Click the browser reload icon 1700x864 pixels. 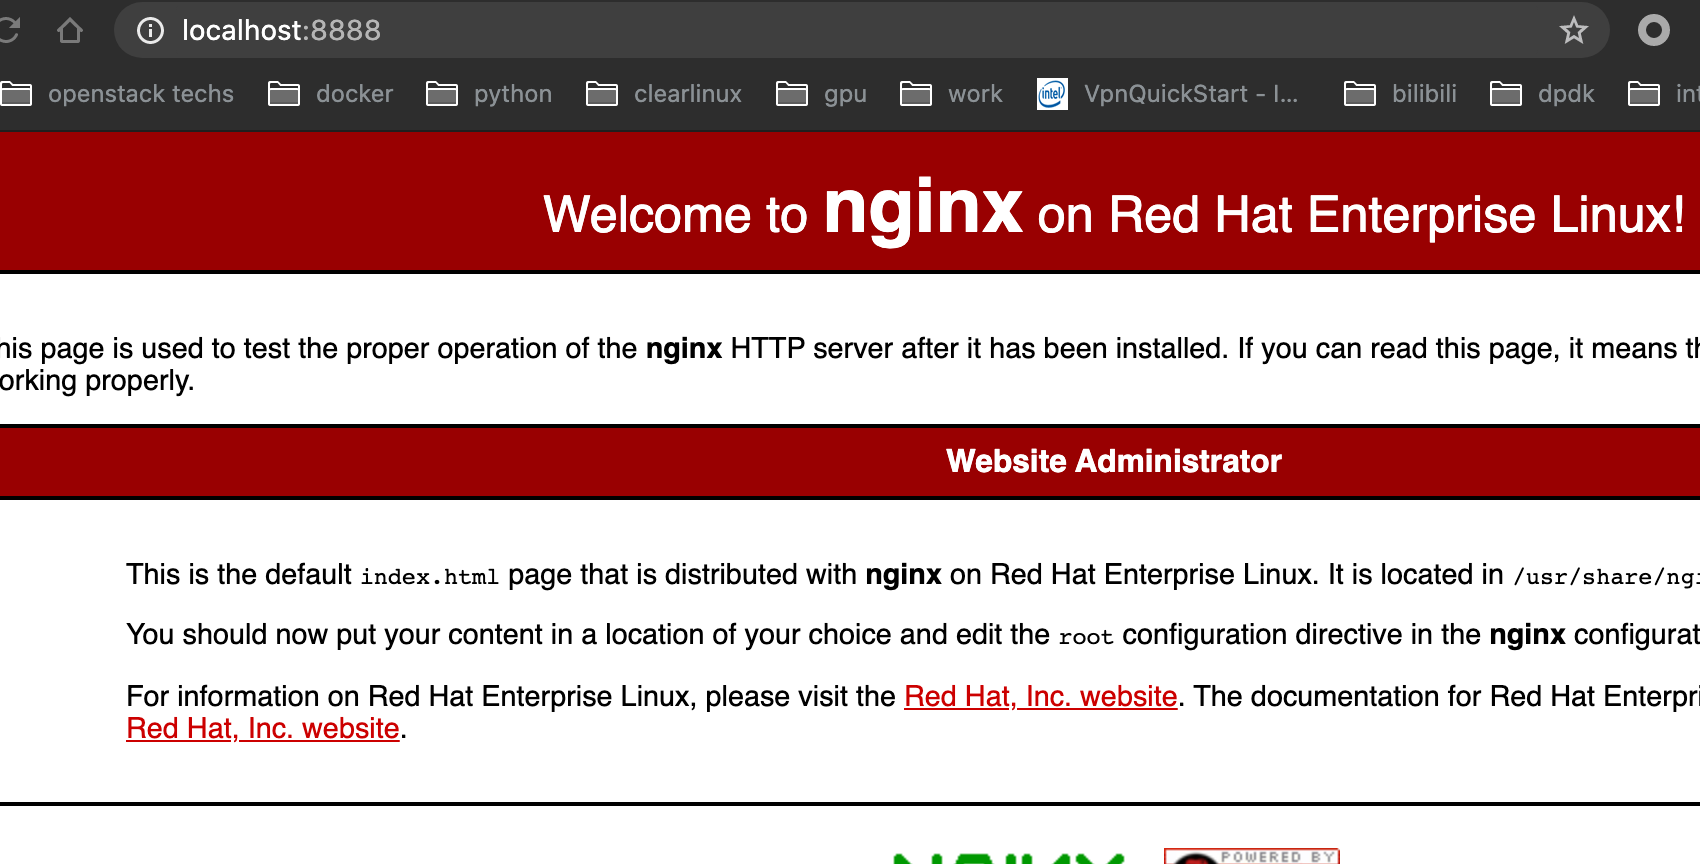[x=8, y=30]
